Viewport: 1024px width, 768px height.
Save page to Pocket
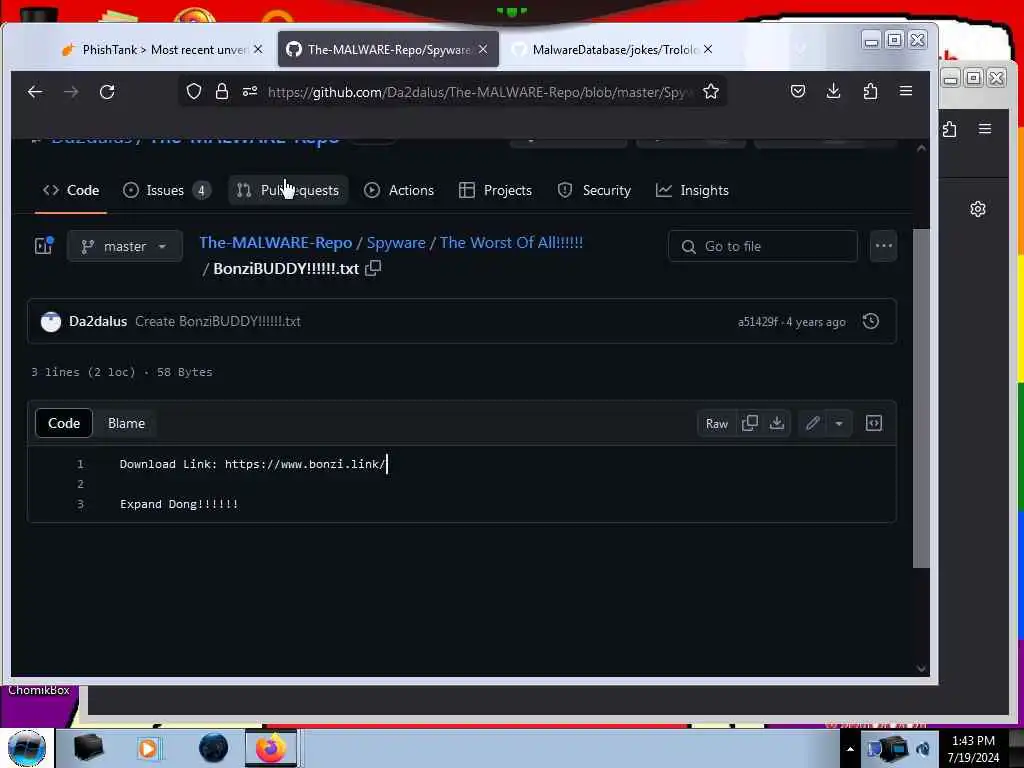797,91
